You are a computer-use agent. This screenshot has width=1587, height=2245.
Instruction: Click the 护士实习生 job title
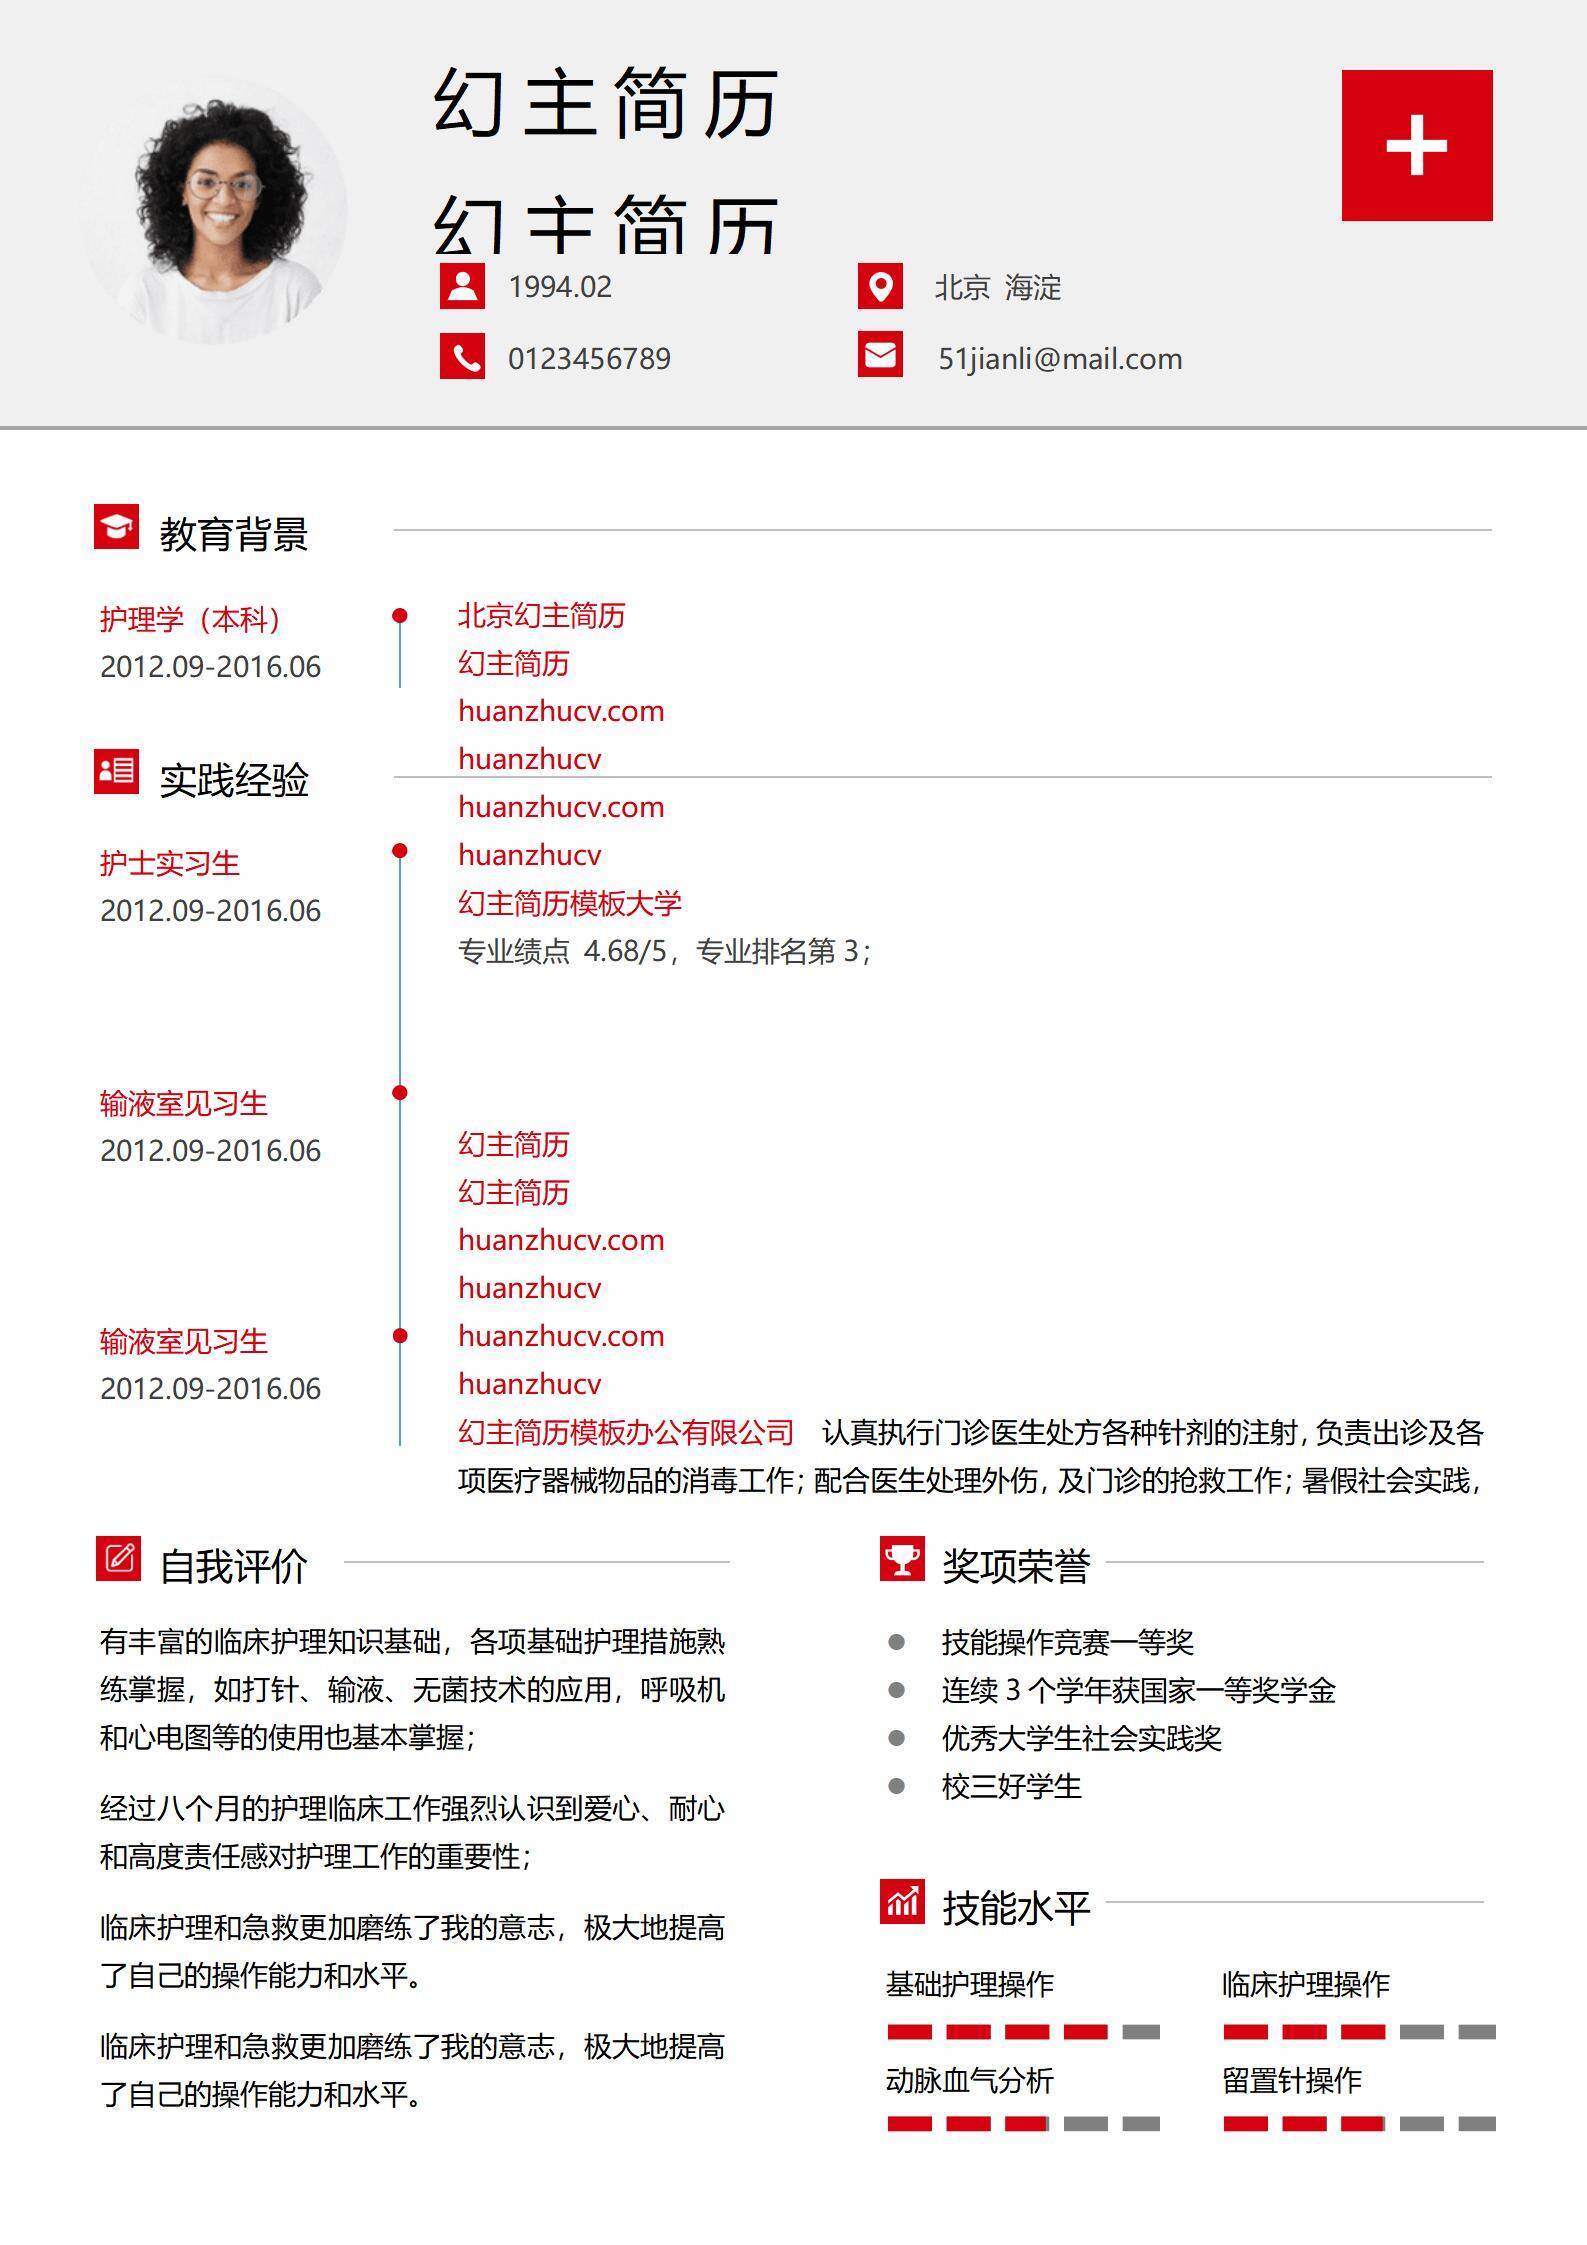[170, 863]
